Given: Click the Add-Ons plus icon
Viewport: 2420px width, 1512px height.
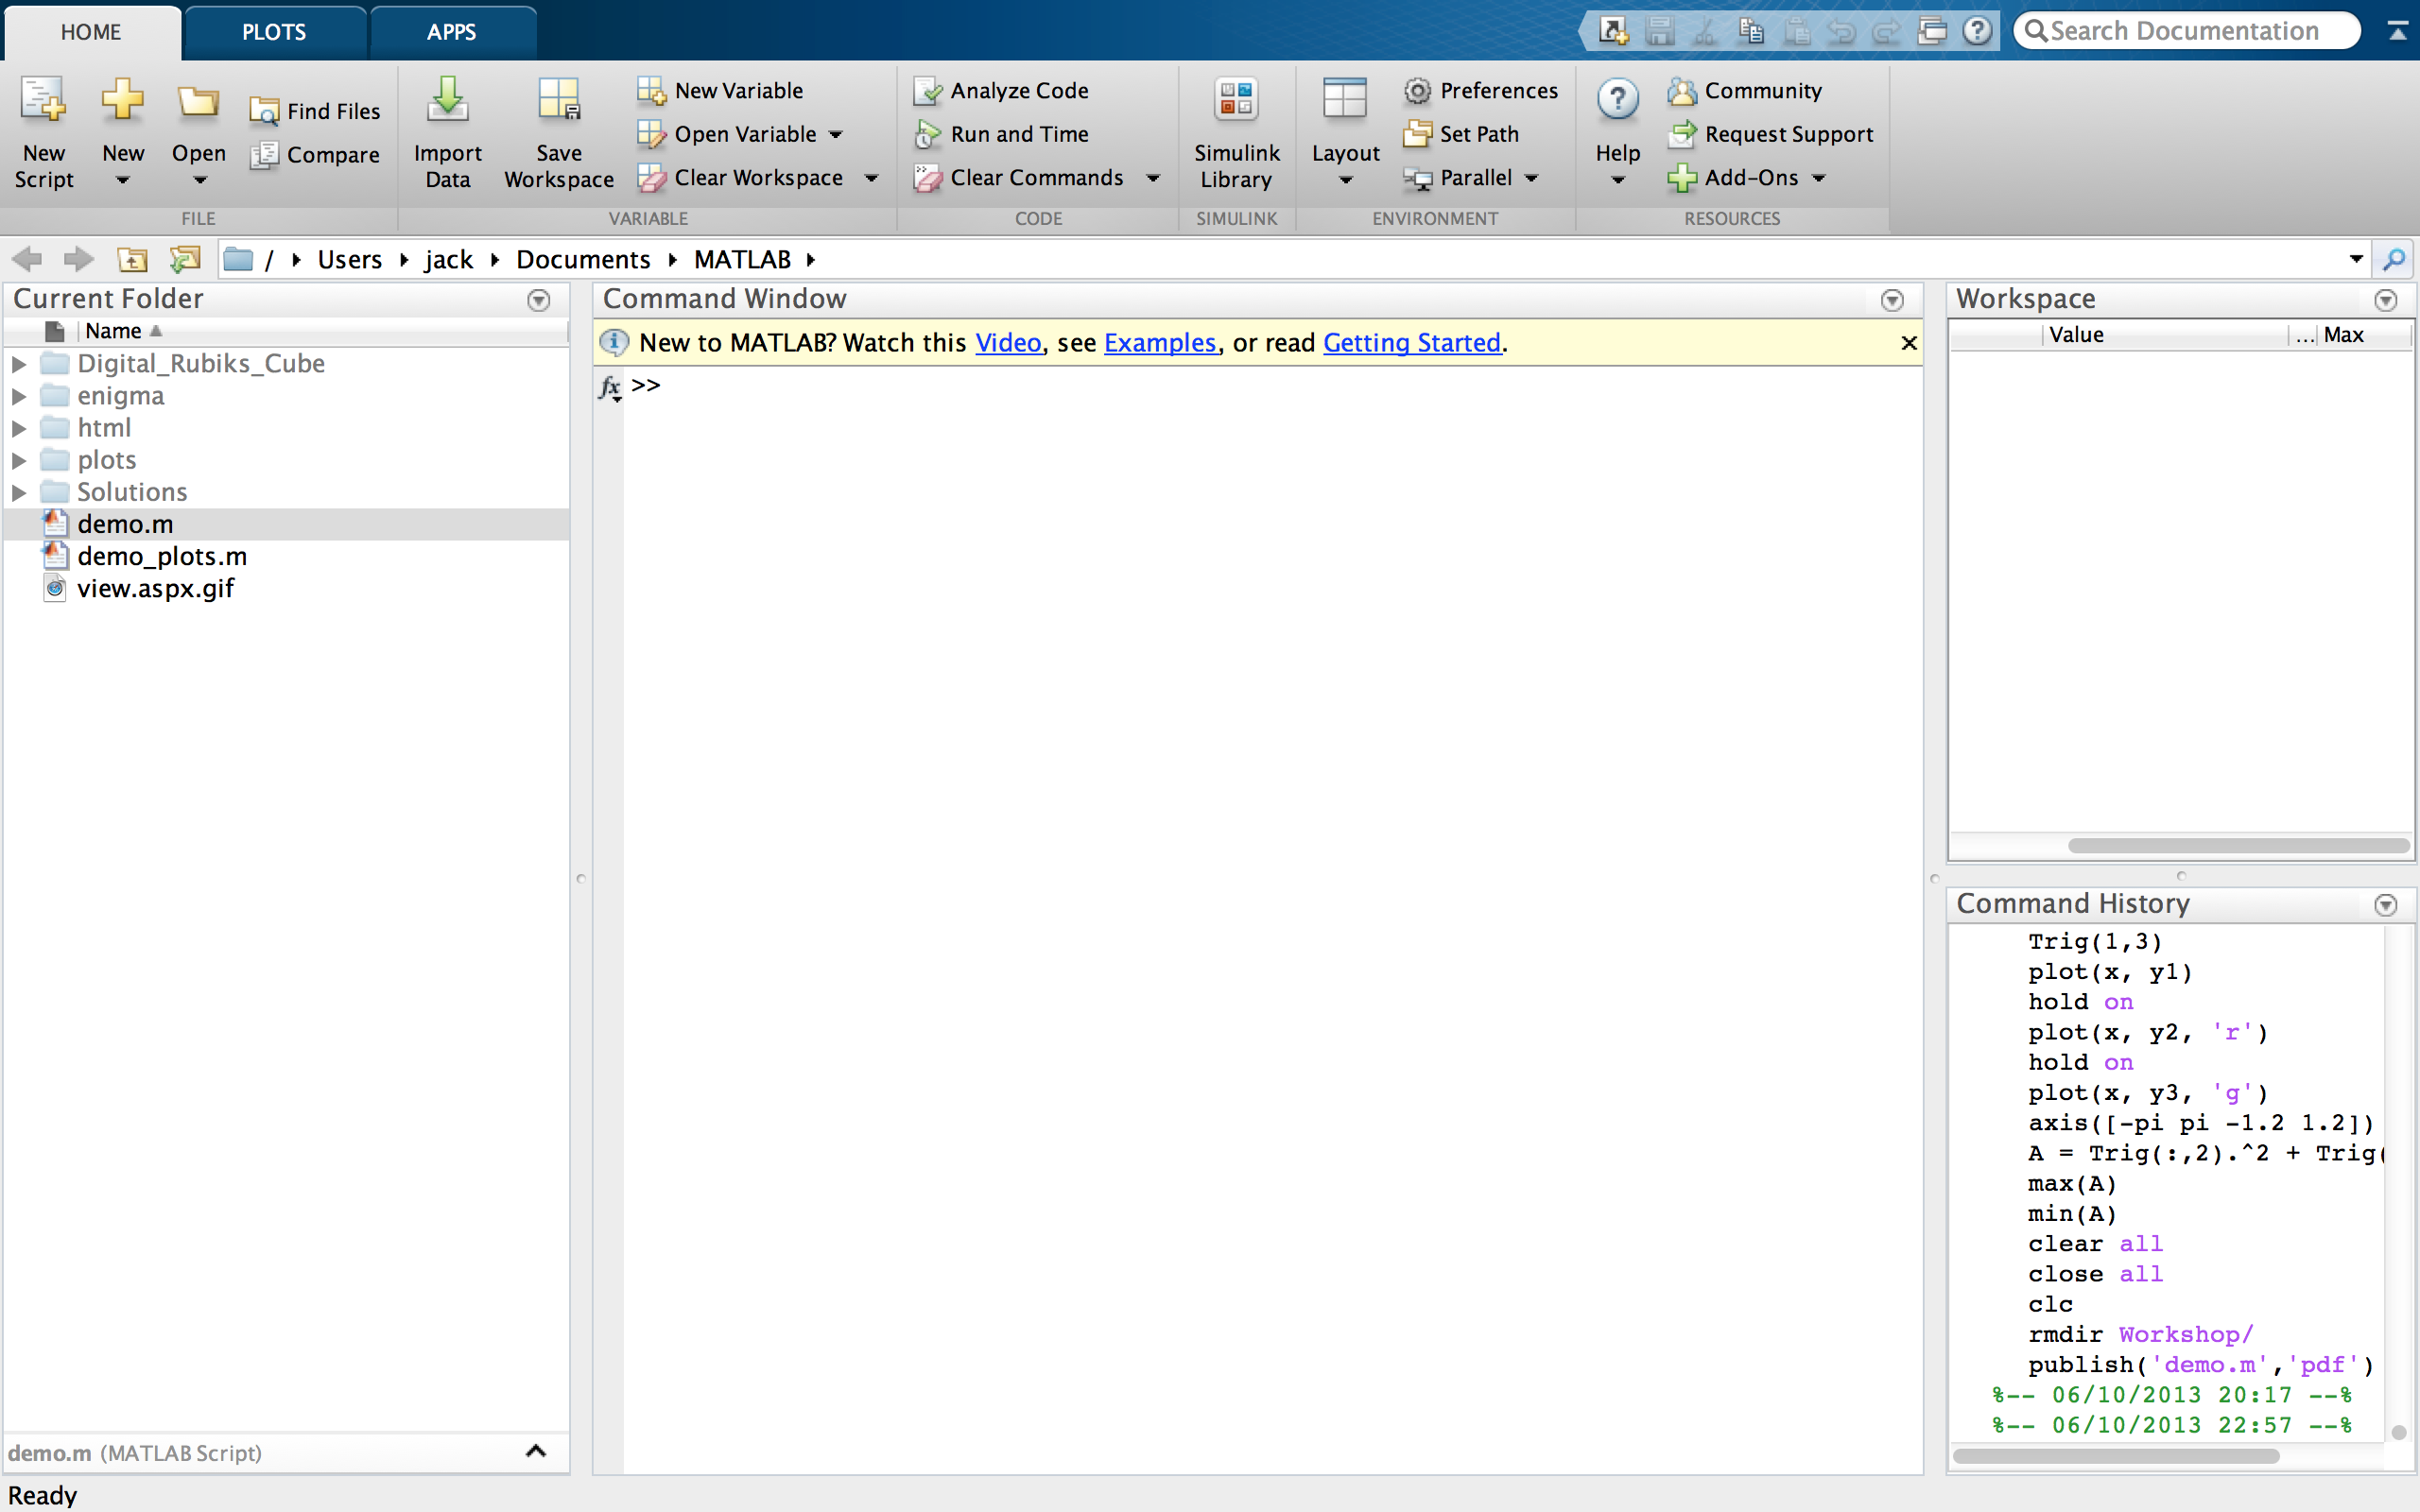Looking at the screenshot, I should point(1682,178).
